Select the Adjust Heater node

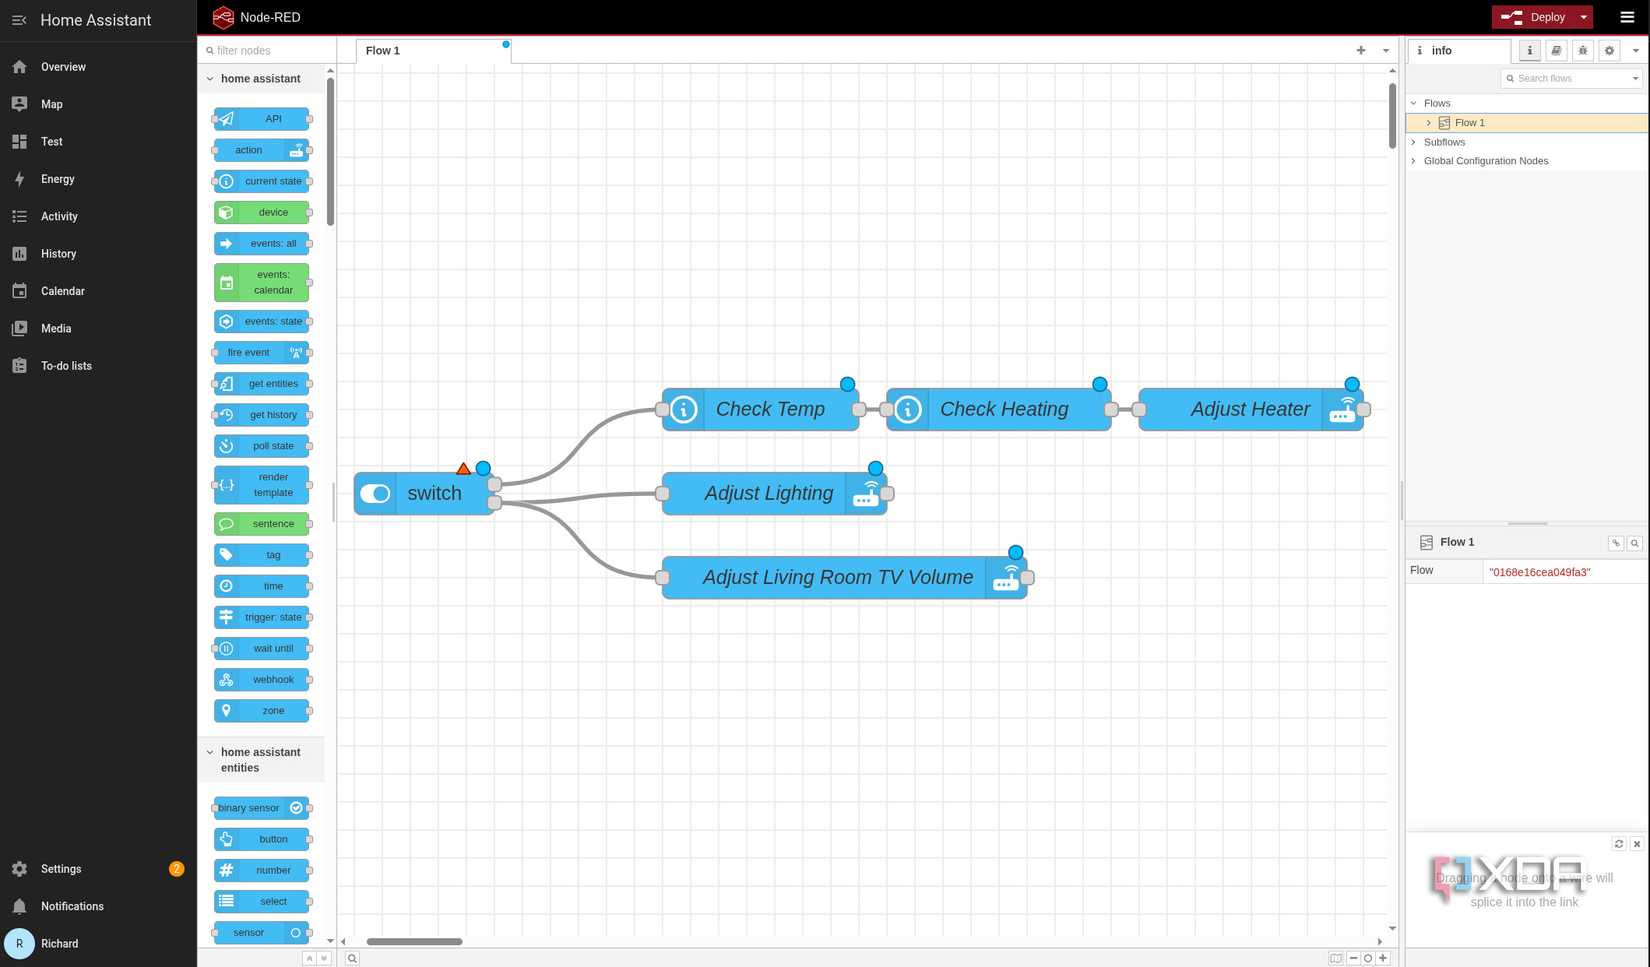(1251, 410)
